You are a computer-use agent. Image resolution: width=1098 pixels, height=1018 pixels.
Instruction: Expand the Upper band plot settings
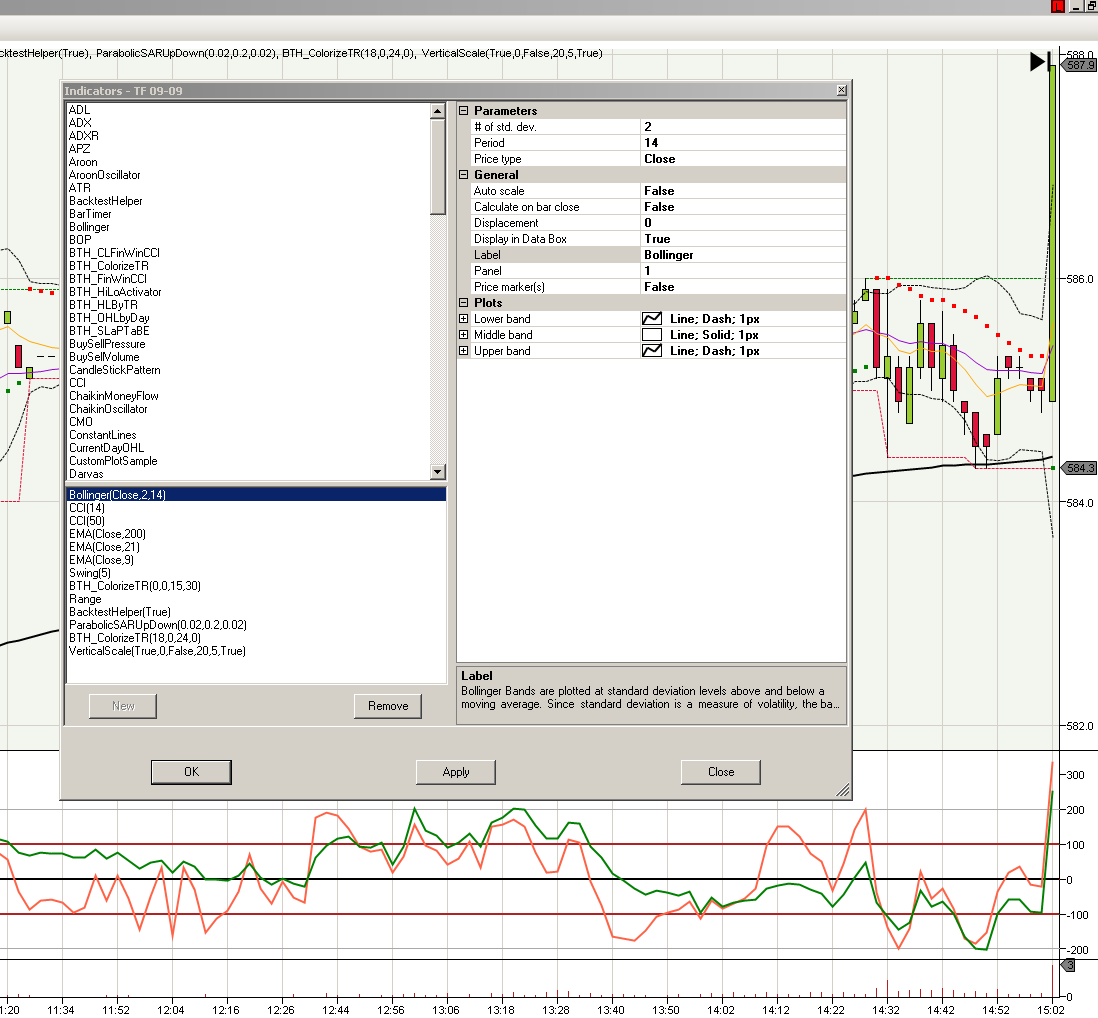click(464, 351)
